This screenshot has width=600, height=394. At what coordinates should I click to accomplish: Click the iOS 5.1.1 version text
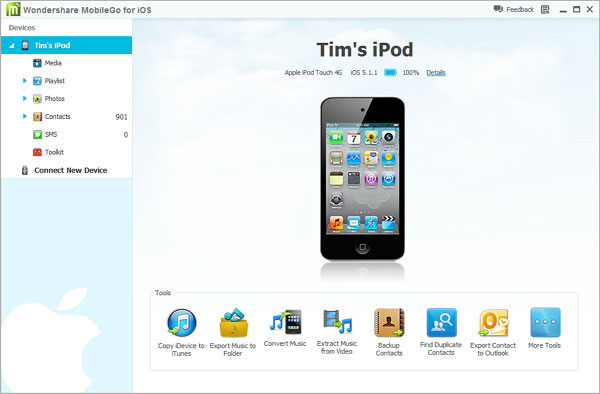point(364,72)
